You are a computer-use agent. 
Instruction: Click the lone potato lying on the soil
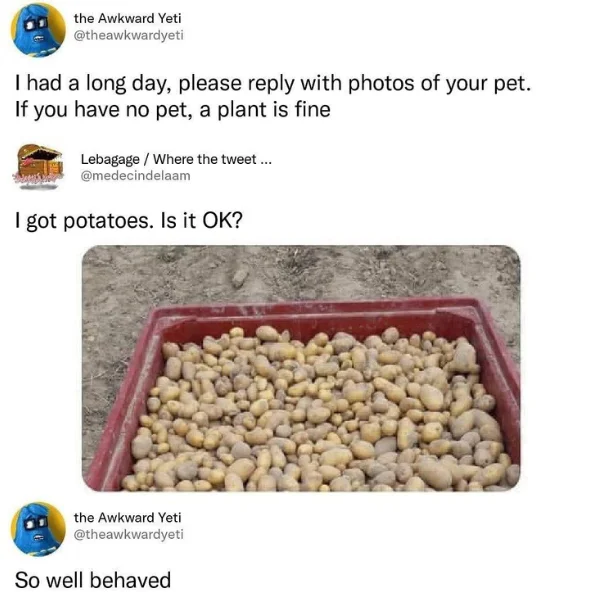point(240,277)
